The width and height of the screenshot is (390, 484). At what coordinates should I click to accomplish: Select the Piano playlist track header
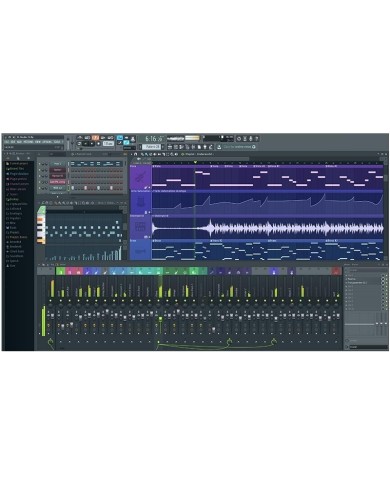click(141, 177)
